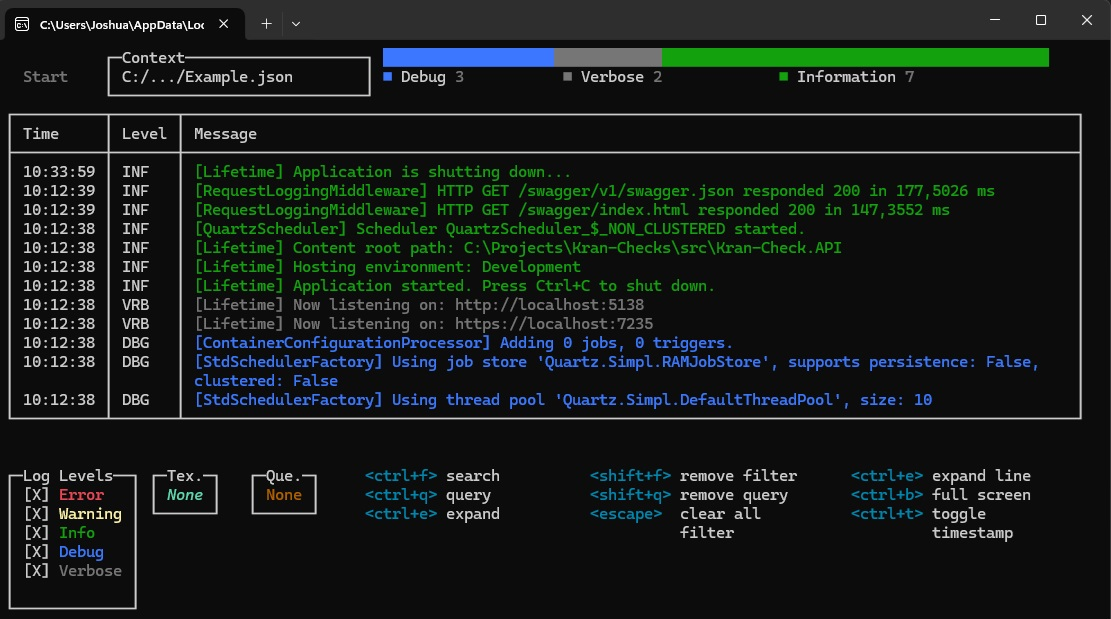The width and height of the screenshot is (1111, 619).
Task: Click the terminal icon in the tab
Action: point(22,24)
